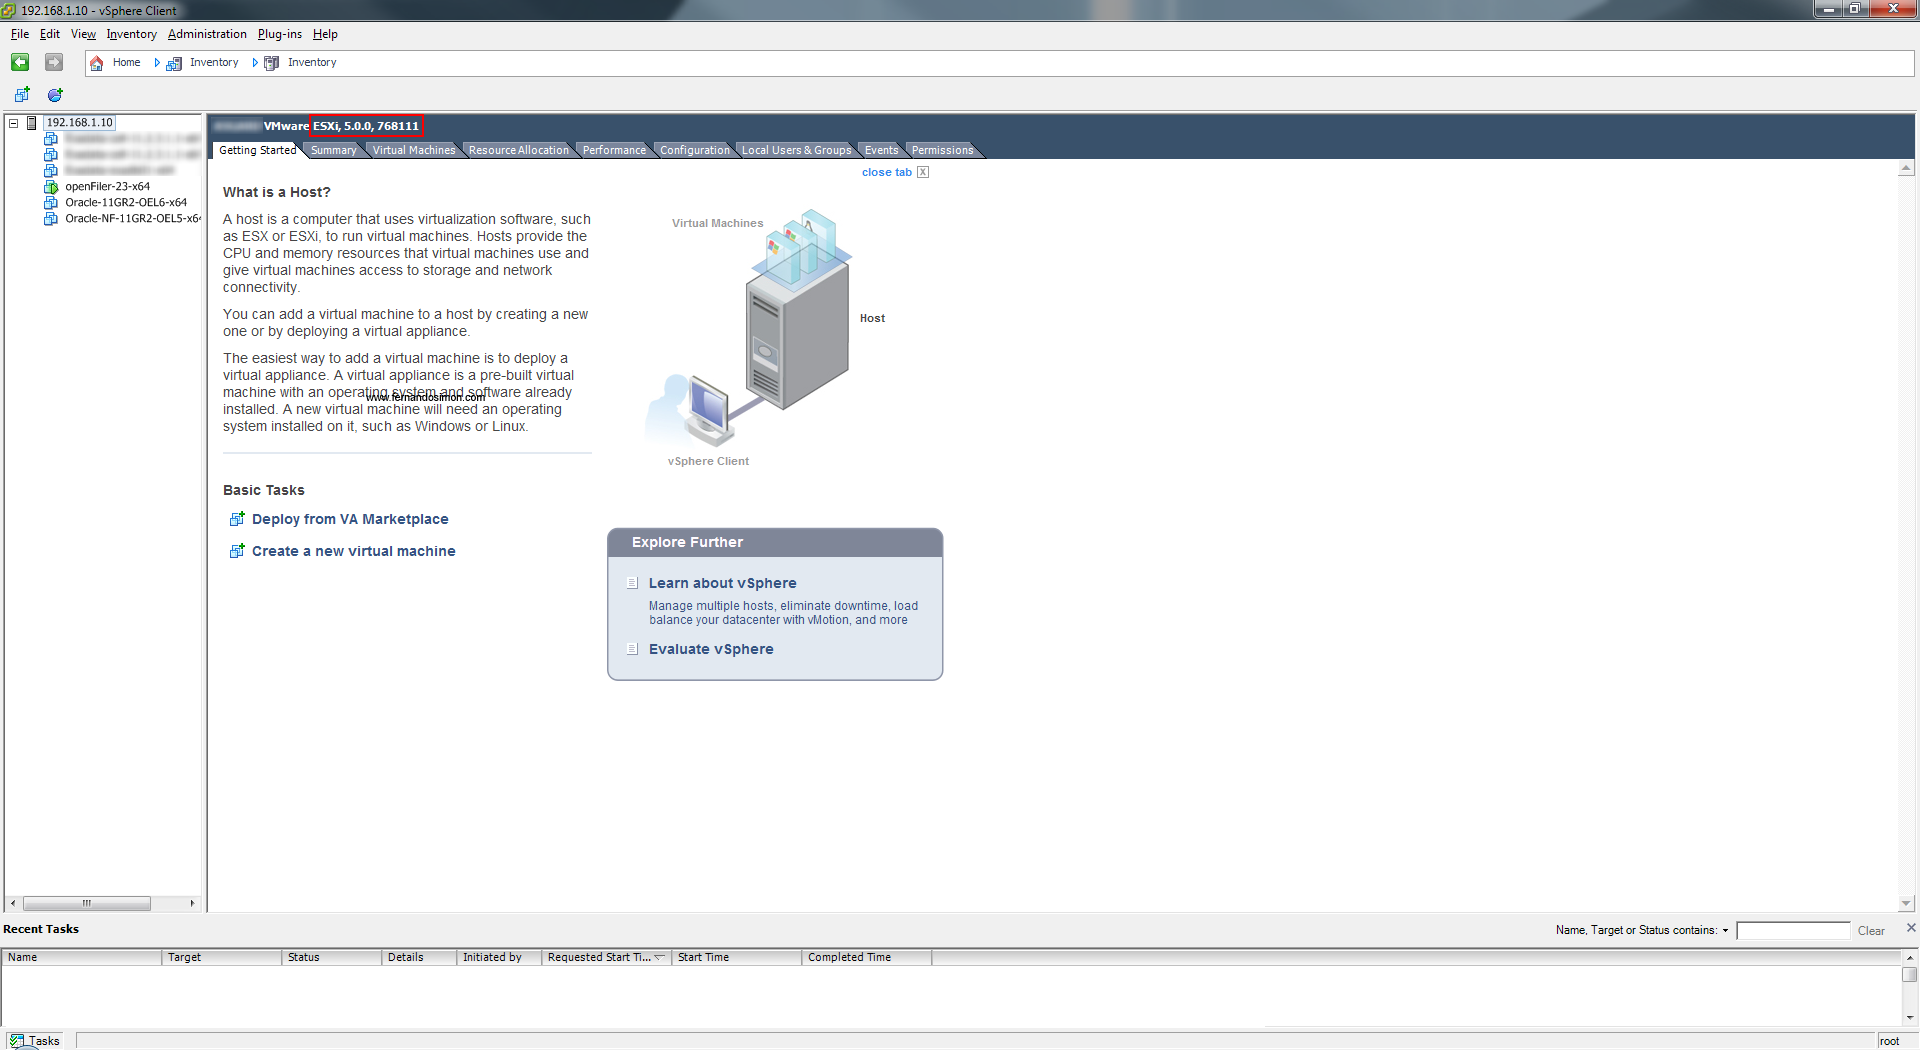Click Create a new virtual machine link
Screen dimensions: 1920x1050
(353, 551)
